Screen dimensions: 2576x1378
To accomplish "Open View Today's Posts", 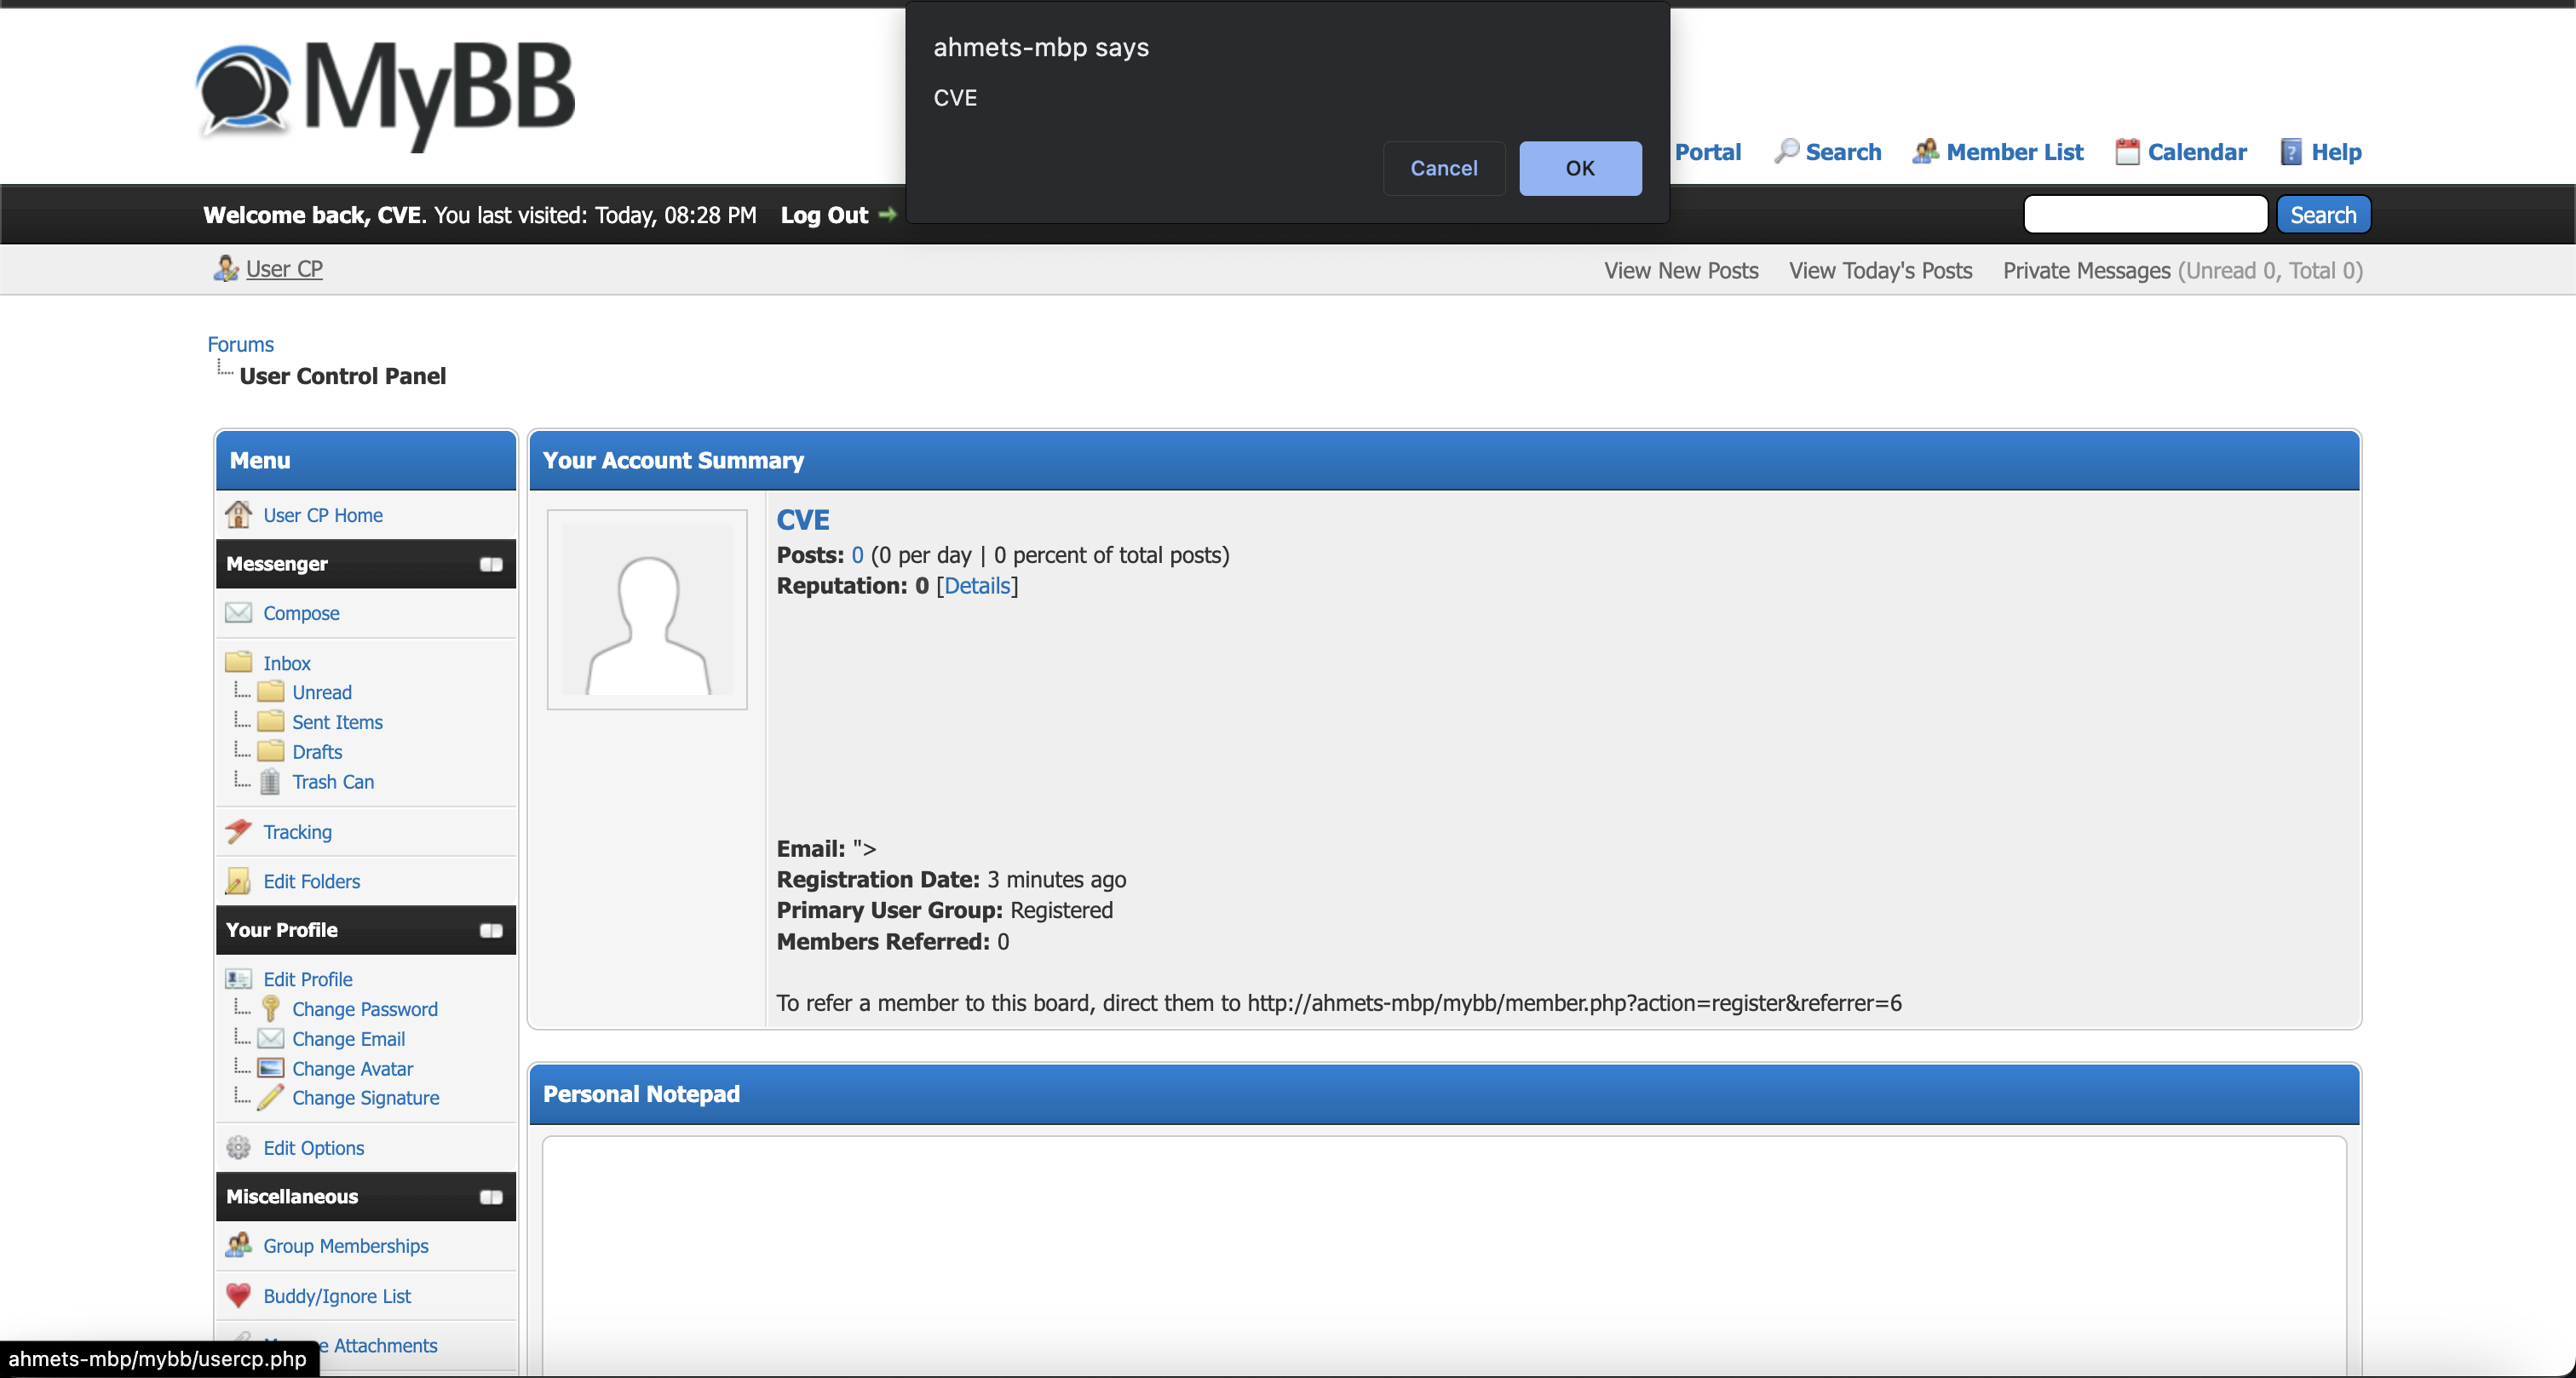I will click(x=1880, y=270).
